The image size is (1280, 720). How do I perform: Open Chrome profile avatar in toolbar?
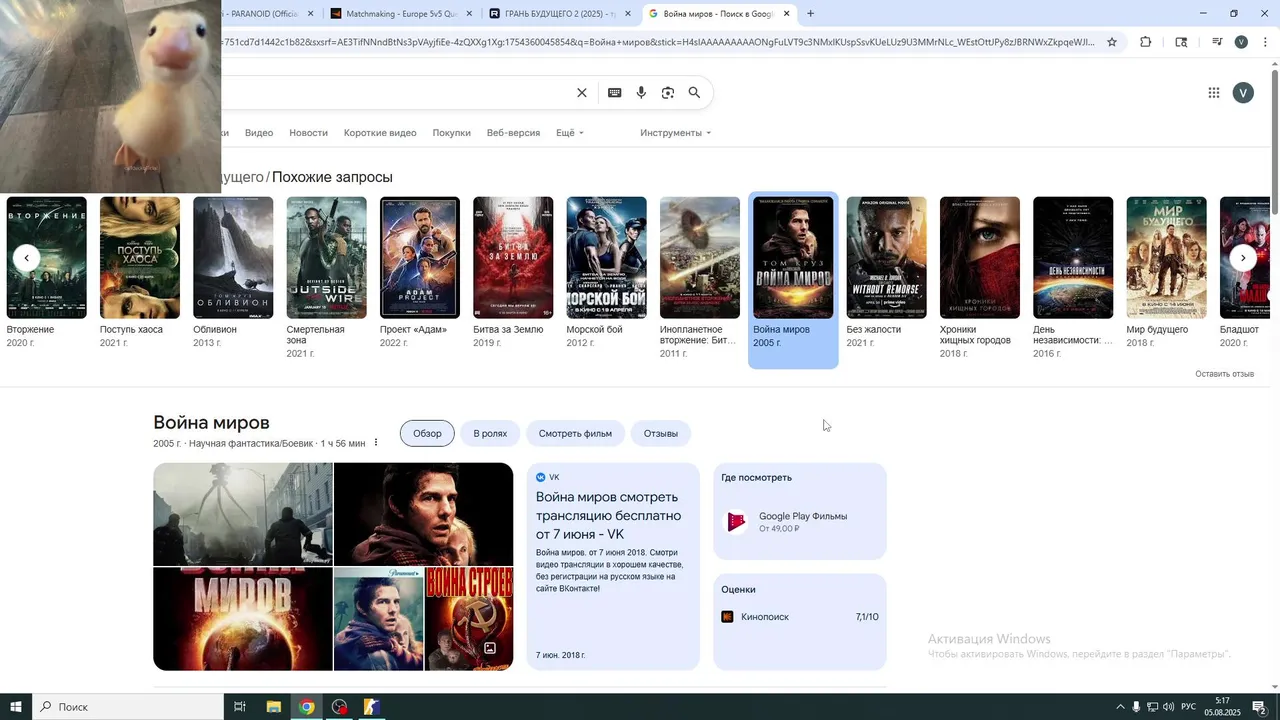point(1241,42)
